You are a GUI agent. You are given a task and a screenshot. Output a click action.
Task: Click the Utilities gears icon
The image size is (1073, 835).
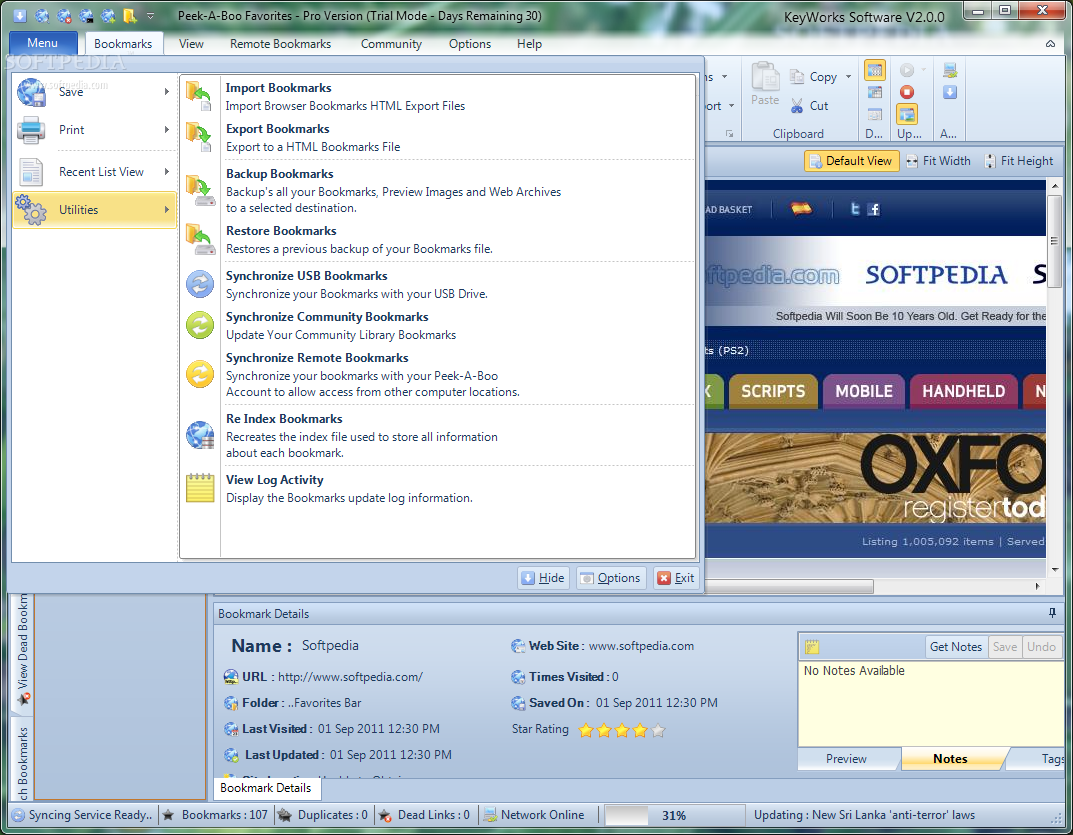pyautogui.click(x=31, y=209)
